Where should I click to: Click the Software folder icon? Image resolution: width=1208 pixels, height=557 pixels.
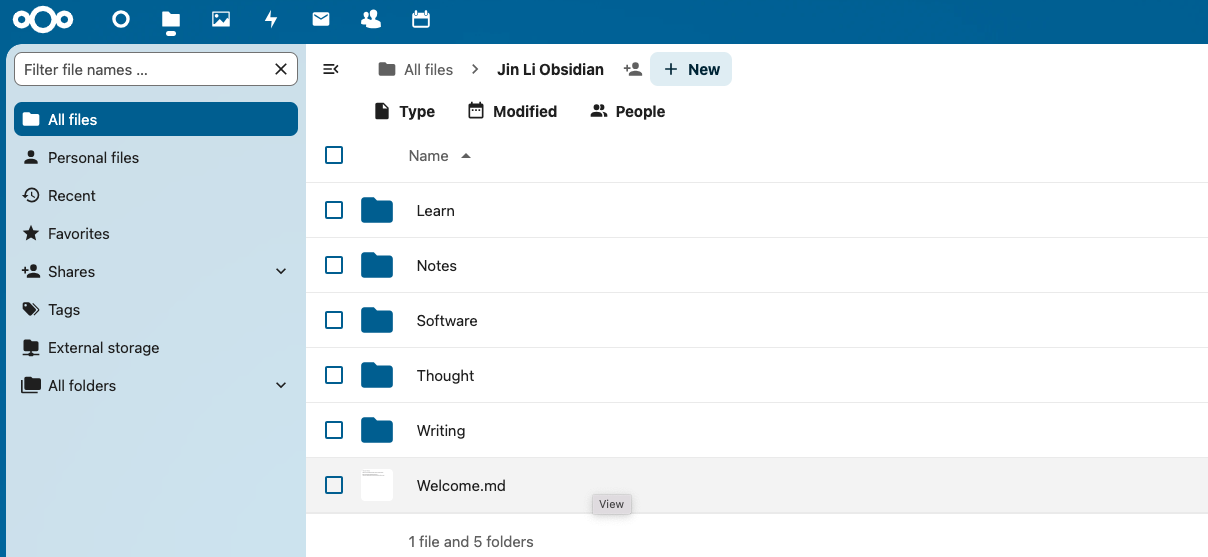pyautogui.click(x=377, y=320)
